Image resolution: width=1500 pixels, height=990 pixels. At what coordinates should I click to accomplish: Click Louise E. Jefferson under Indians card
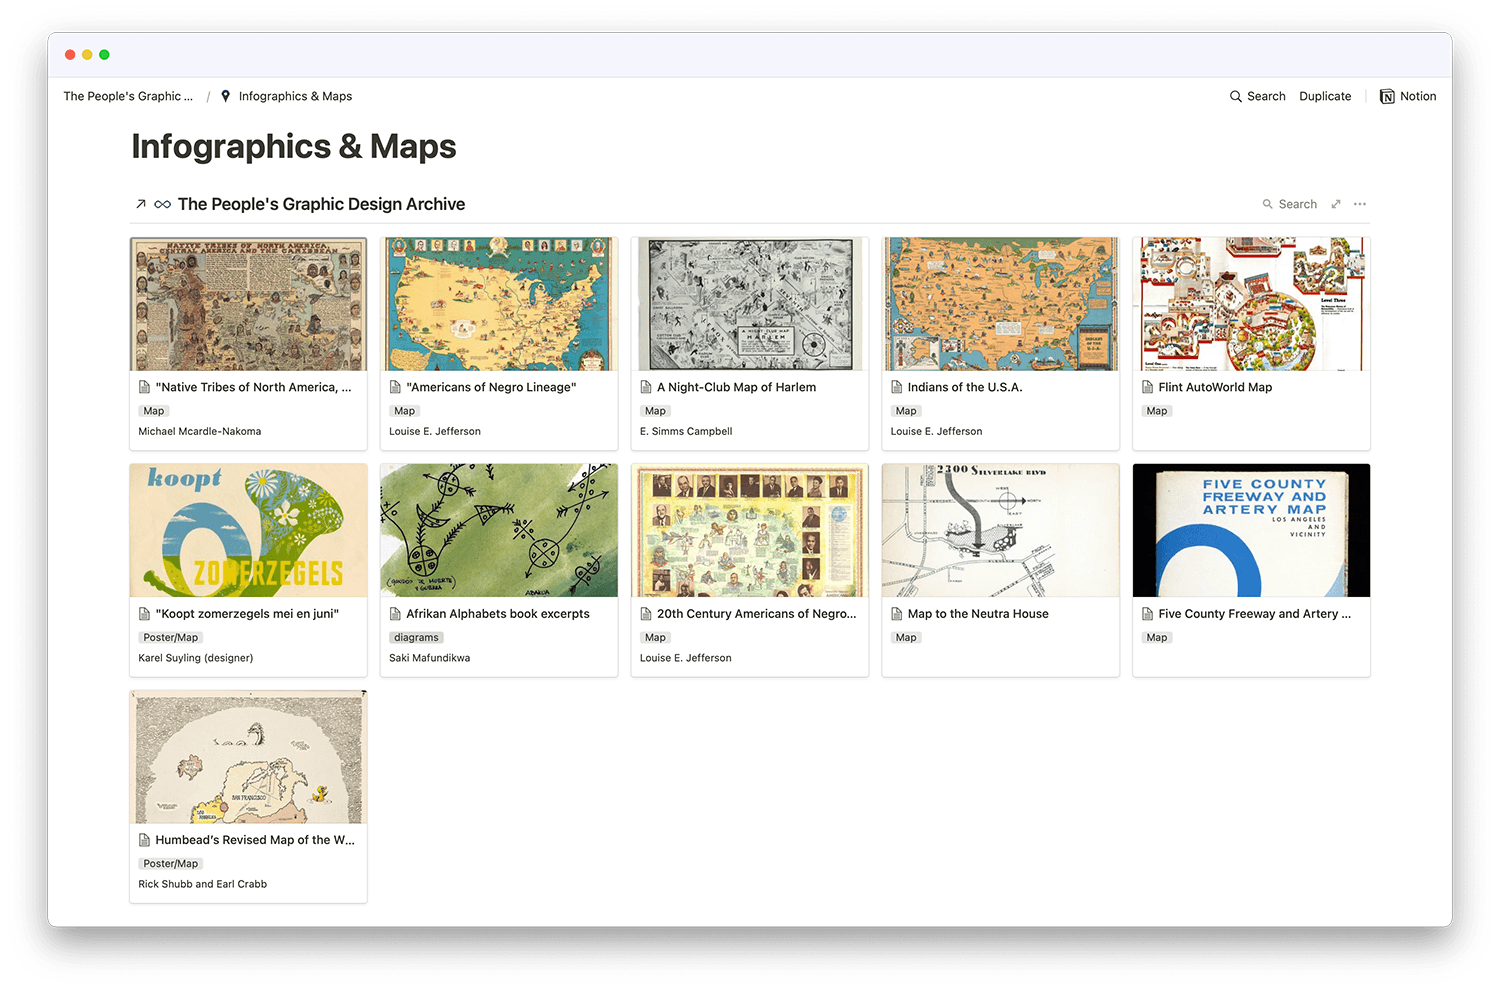tap(937, 431)
